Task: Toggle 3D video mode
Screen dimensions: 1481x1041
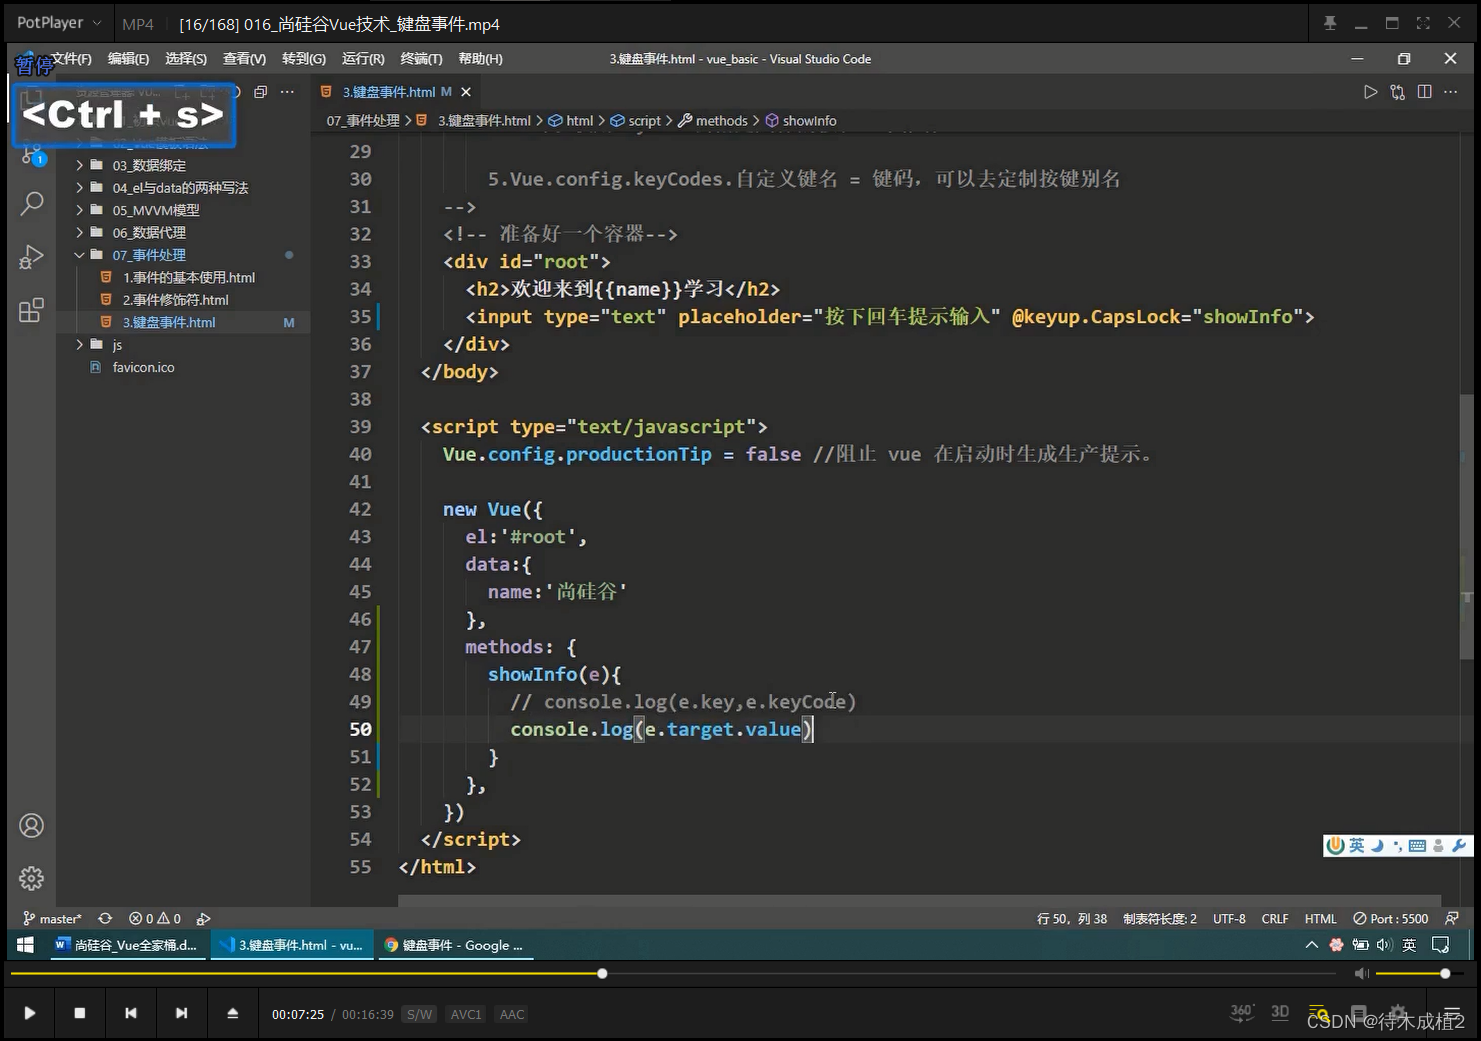Action: pyautogui.click(x=1280, y=1012)
